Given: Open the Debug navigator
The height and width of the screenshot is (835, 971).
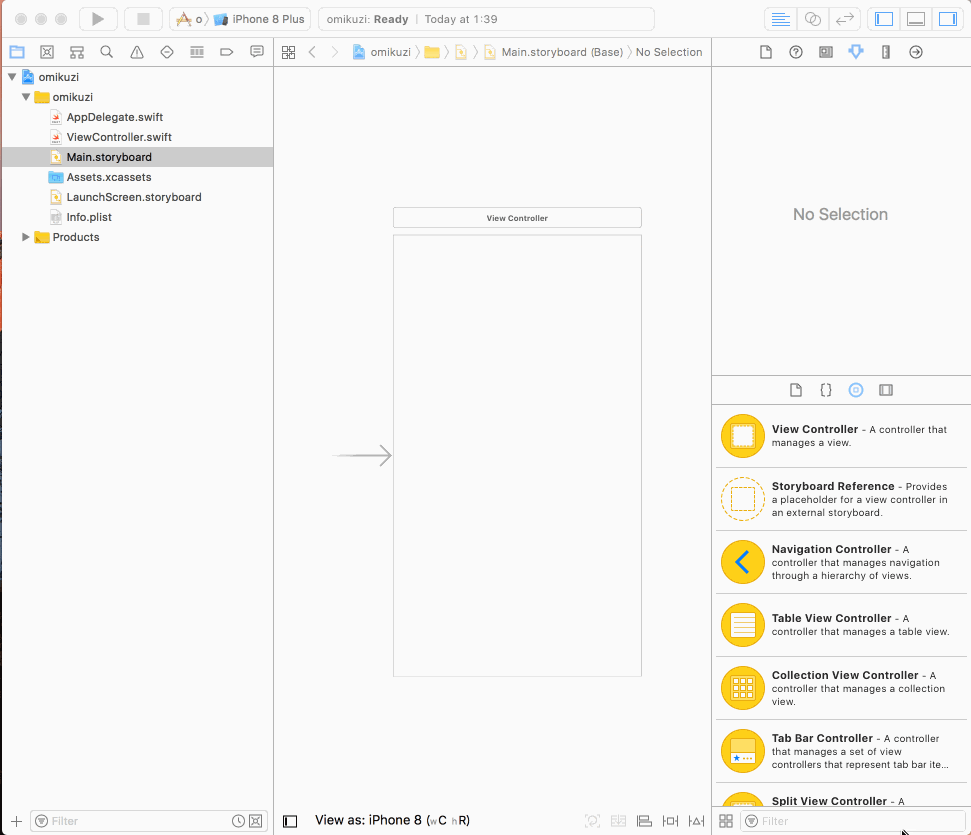Looking at the screenshot, I should pyautogui.click(x=197, y=52).
